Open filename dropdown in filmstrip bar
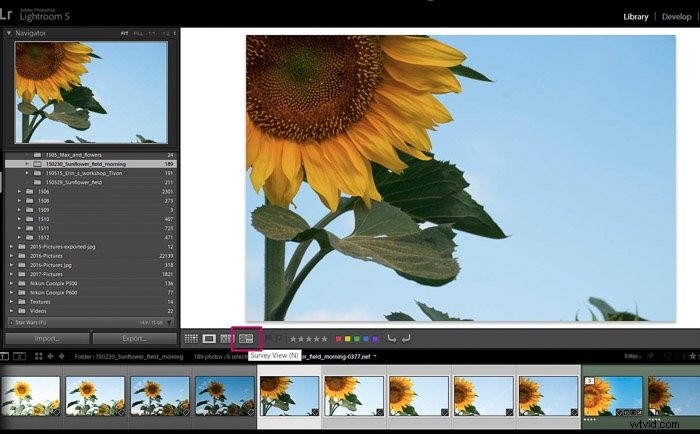The image size is (700, 434). pyautogui.click(x=375, y=356)
